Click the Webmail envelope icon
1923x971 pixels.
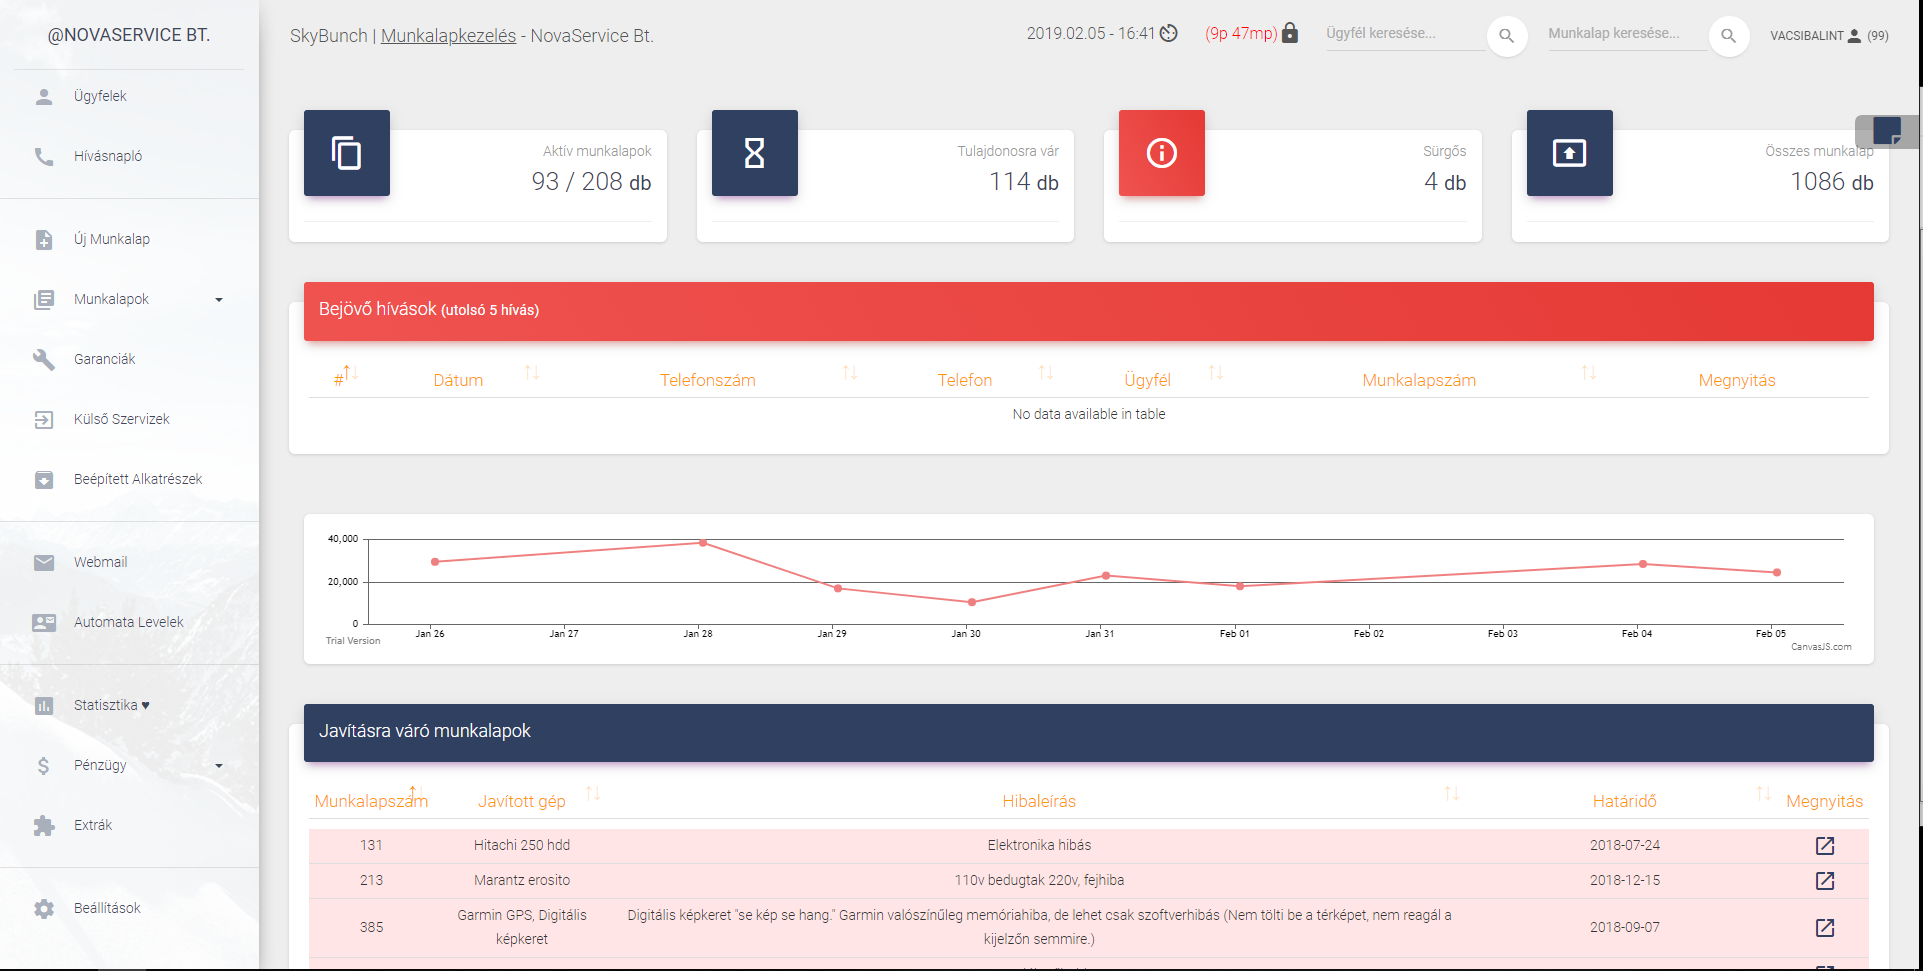coord(44,562)
